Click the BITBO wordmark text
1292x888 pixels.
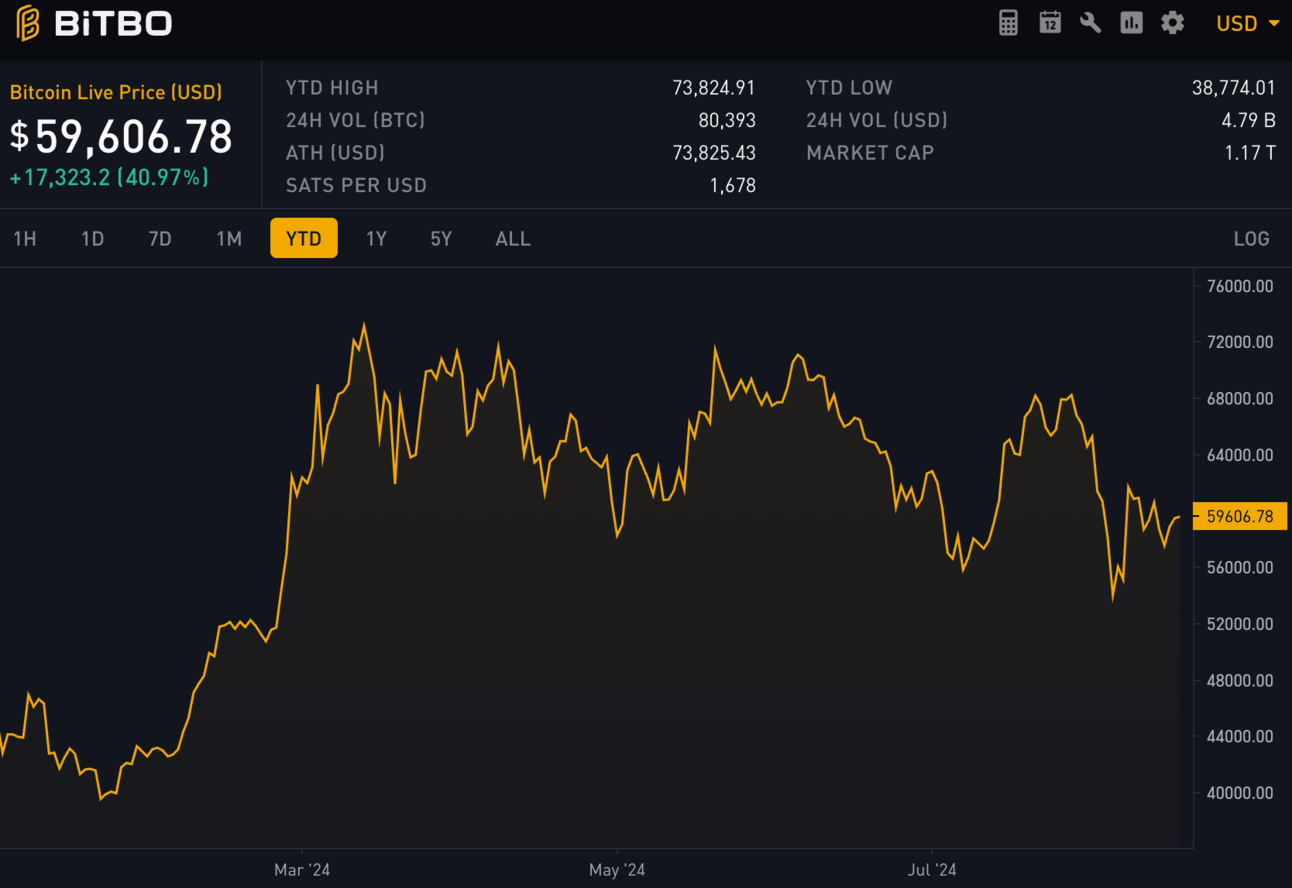coord(113,23)
